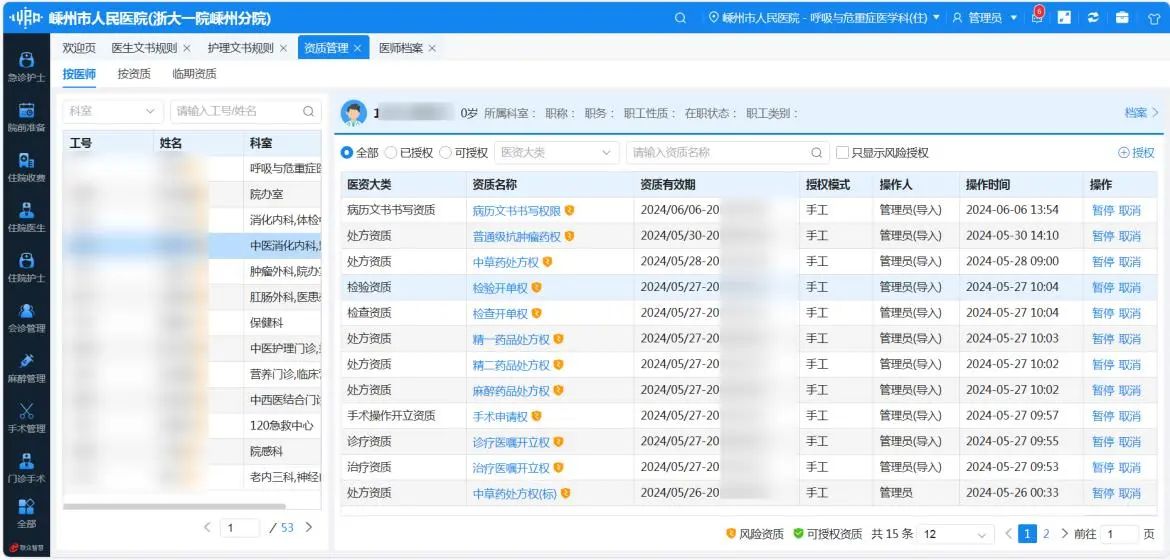
Task: Go to next page of the qualification table
Action: (x=1065, y=533)
